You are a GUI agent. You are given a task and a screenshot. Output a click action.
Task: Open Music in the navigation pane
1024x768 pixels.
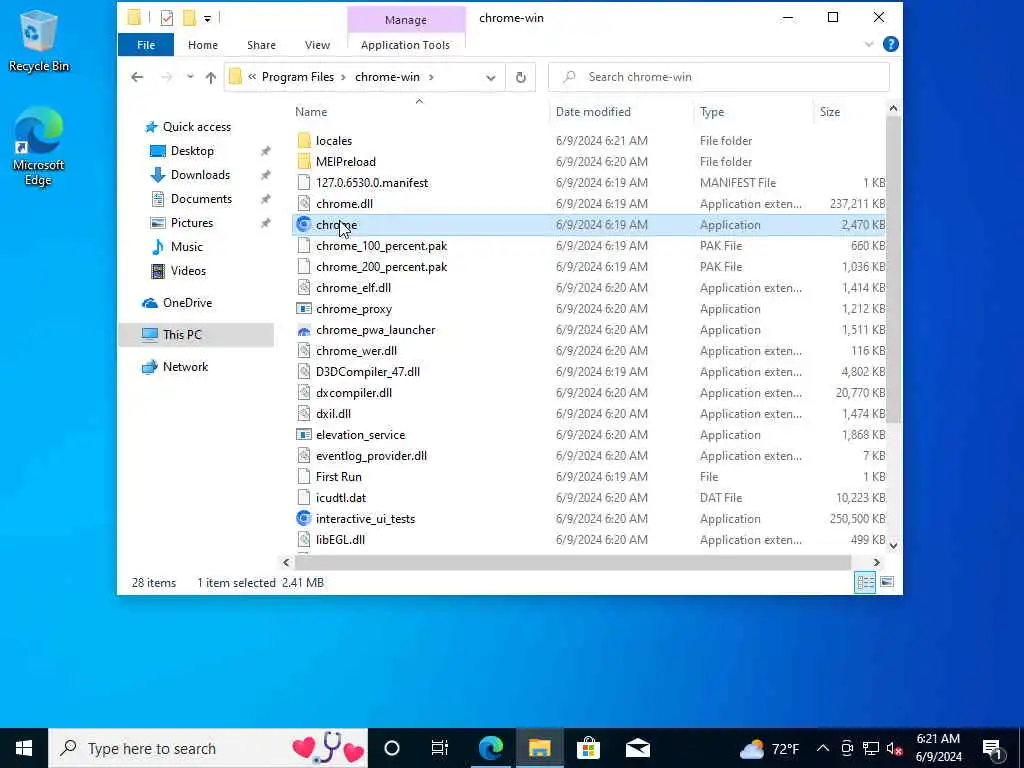point(186,247)
